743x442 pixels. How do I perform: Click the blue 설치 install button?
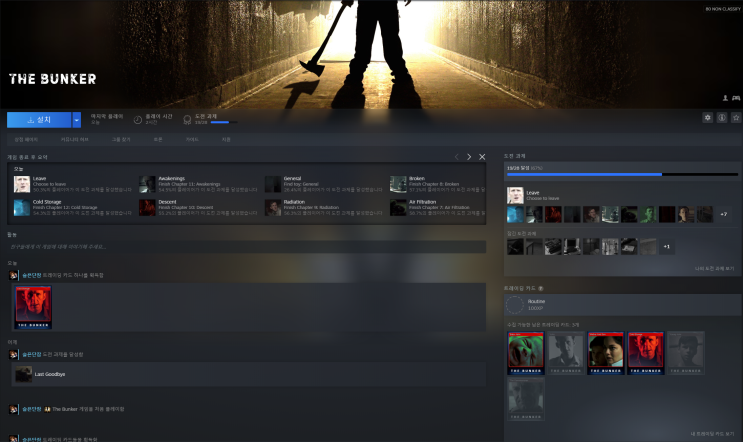click(x=39, y=120)
